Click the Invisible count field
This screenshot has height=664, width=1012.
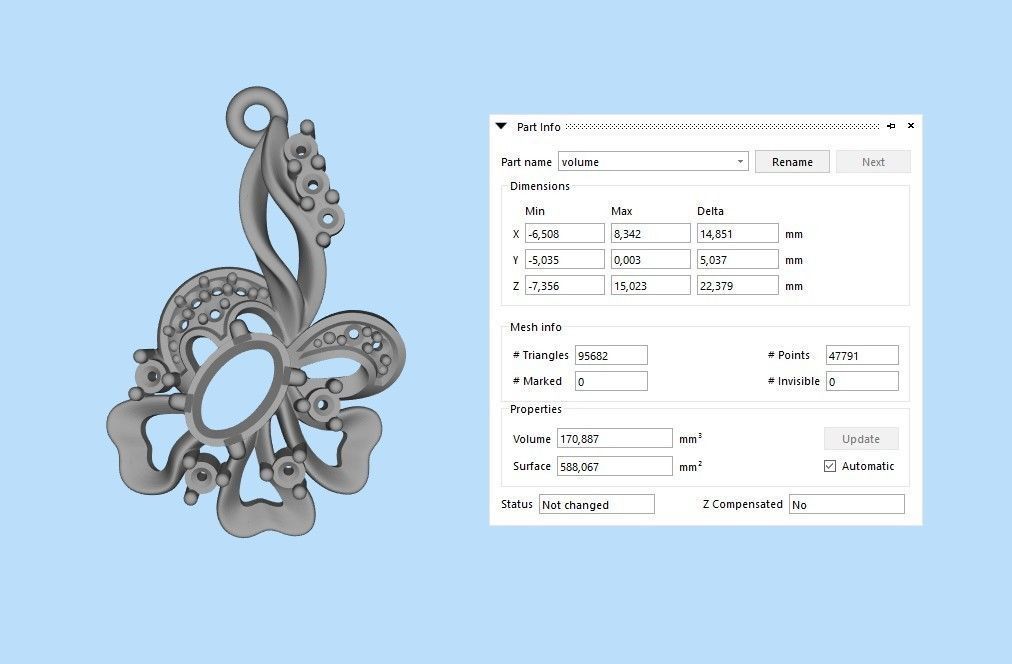pyautogui.click(x=862, y=381)
